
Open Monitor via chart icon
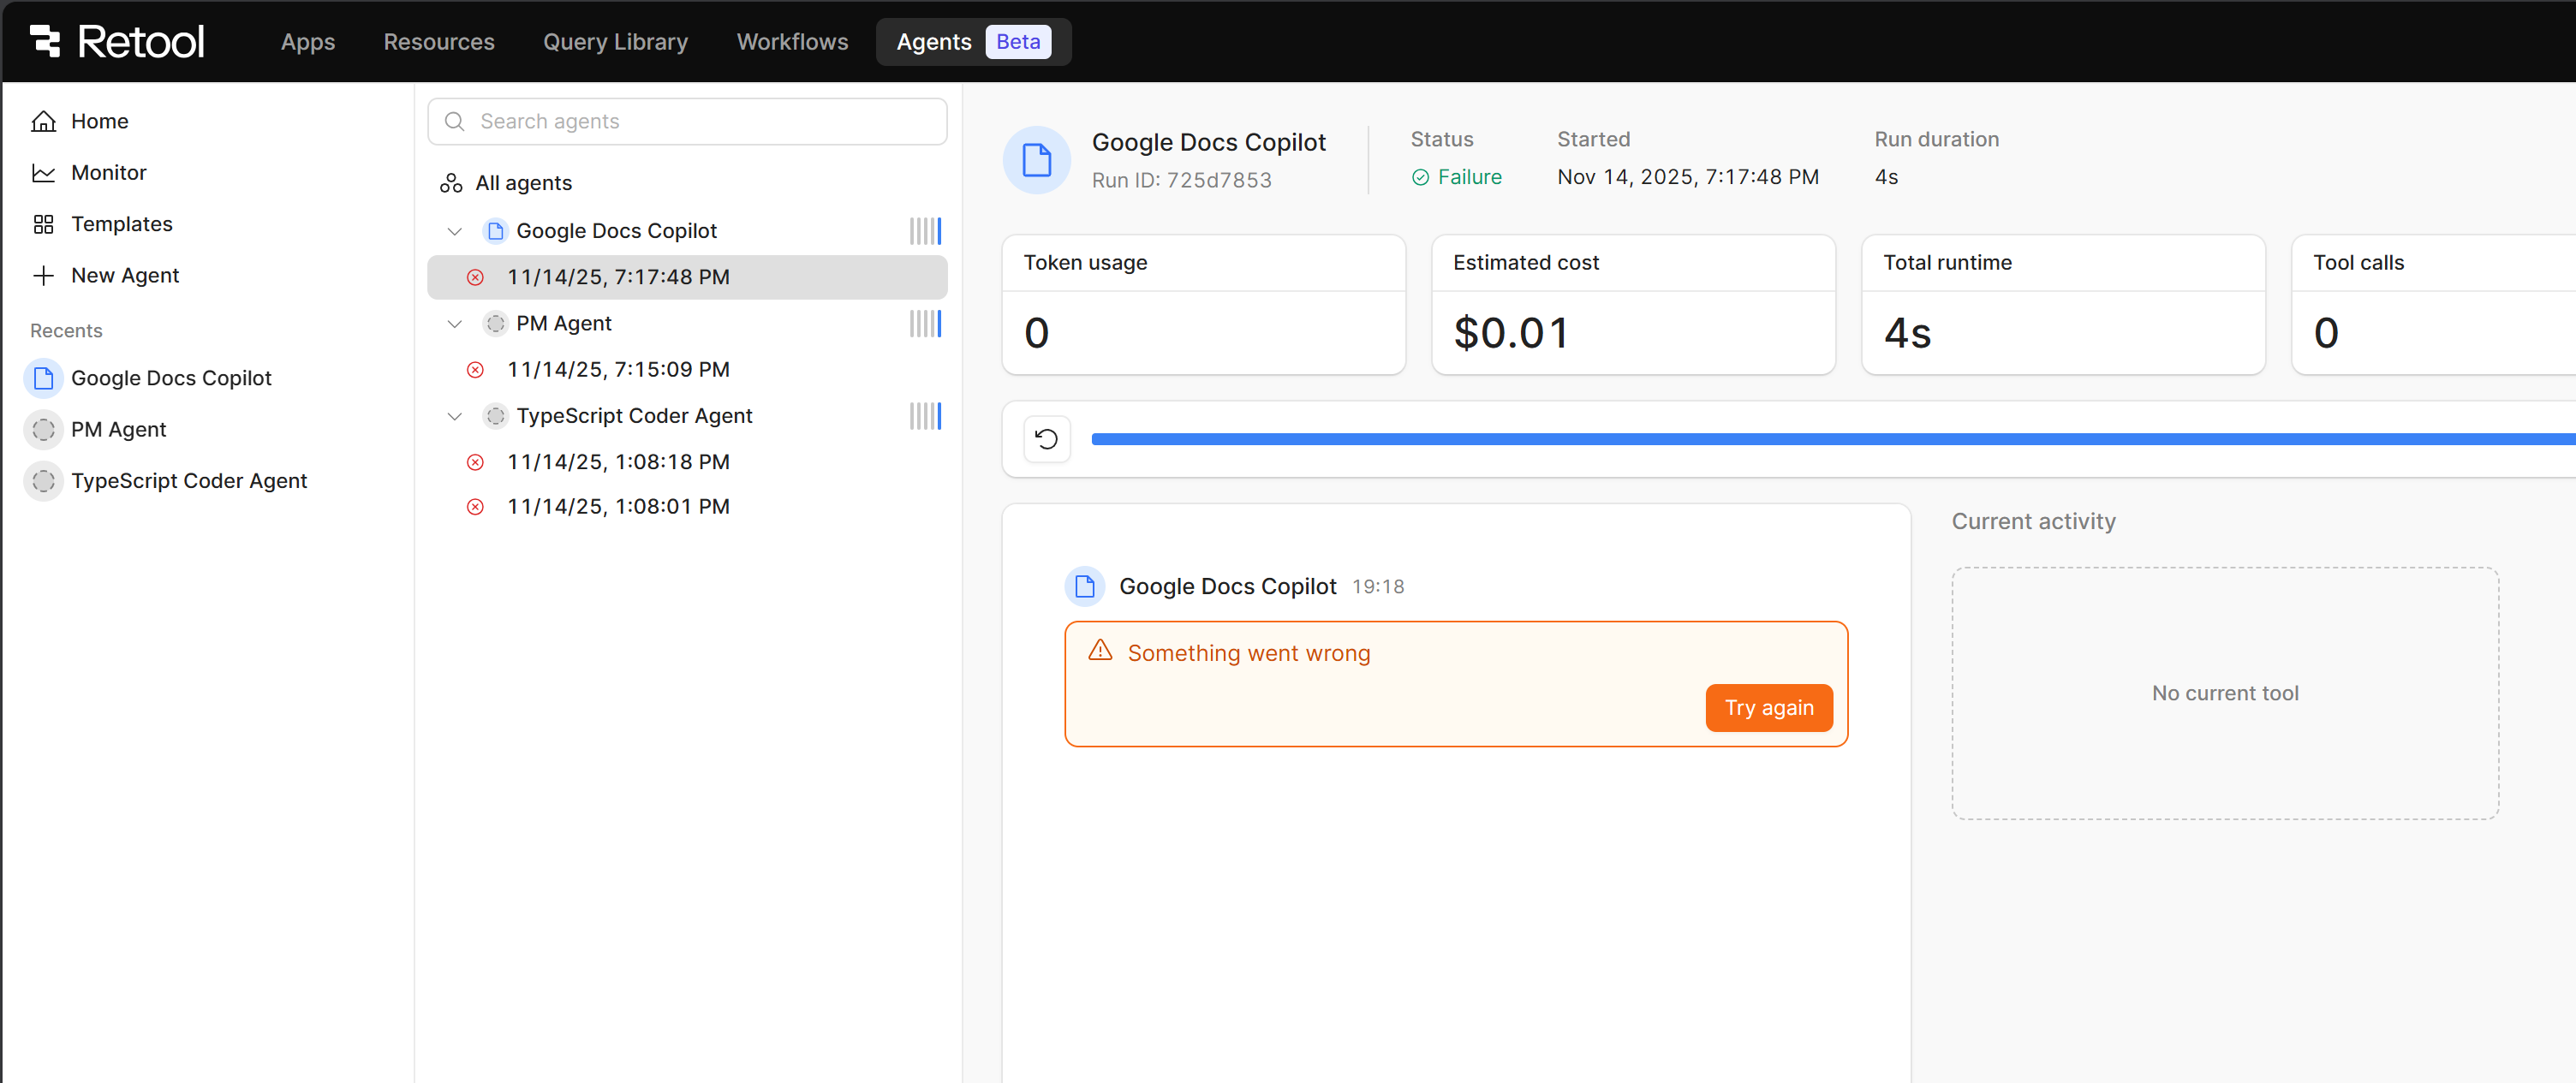pos(43,173)
